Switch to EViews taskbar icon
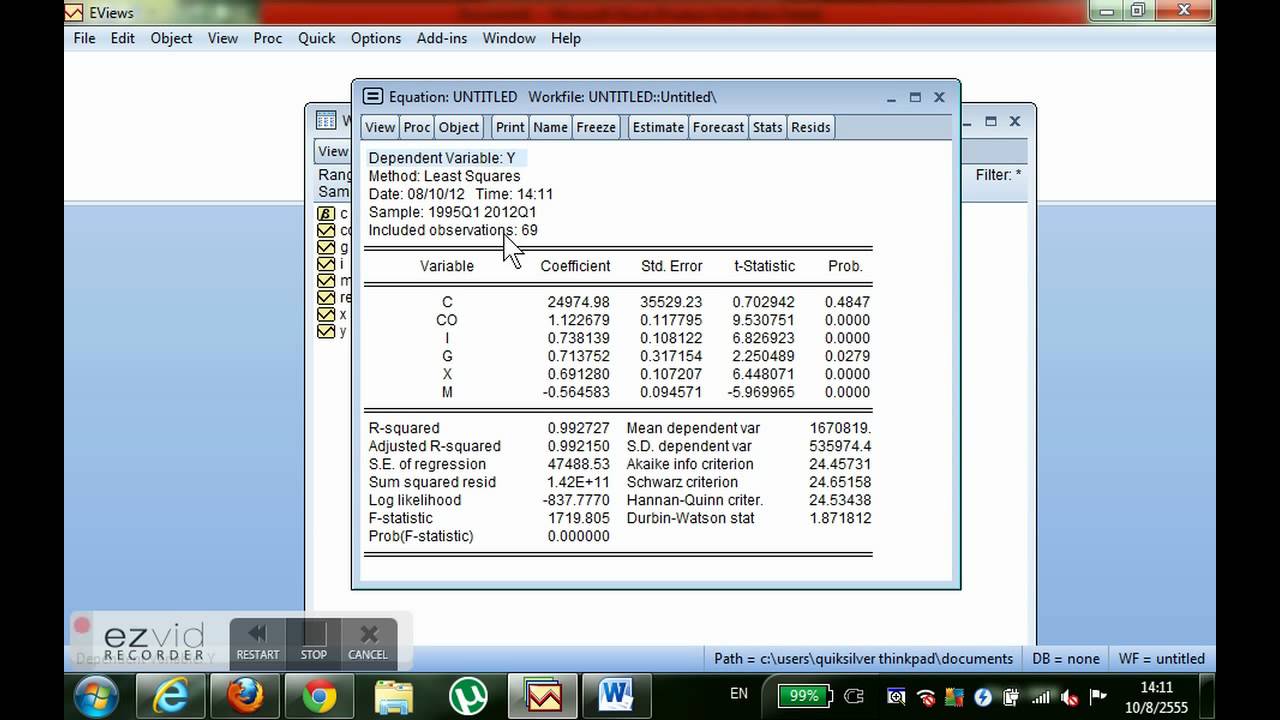This screenshot has width=1280, height=720. coord(543,696)
